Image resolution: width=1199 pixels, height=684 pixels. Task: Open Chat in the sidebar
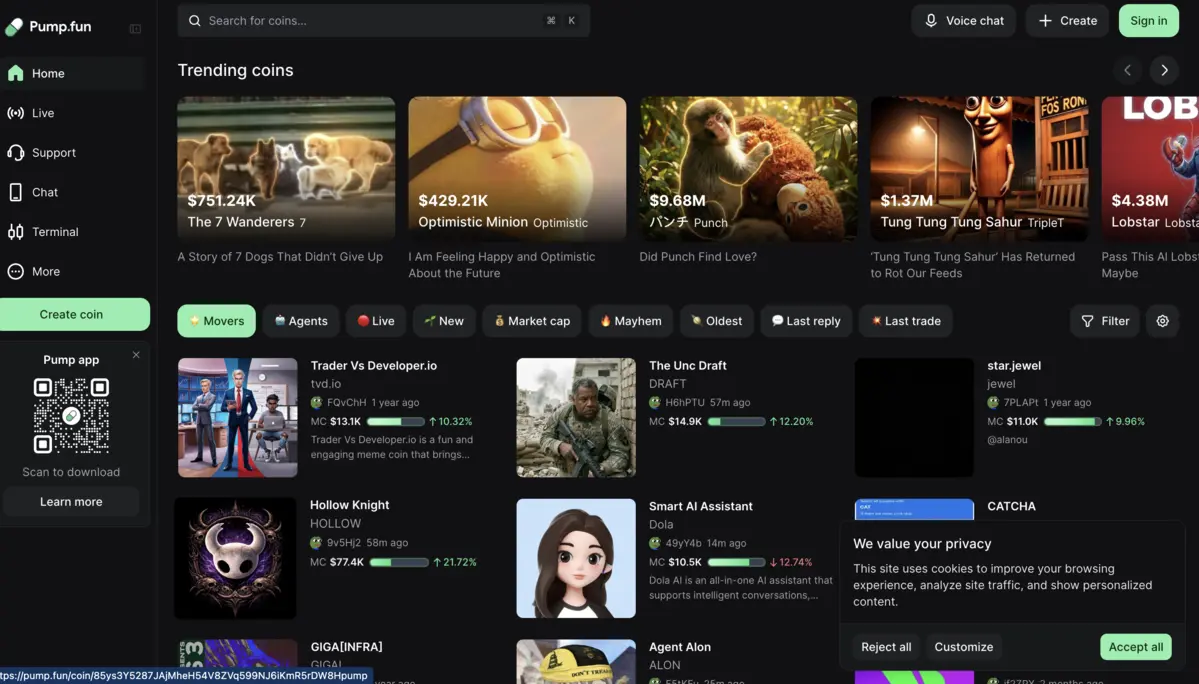click(44, 192)
